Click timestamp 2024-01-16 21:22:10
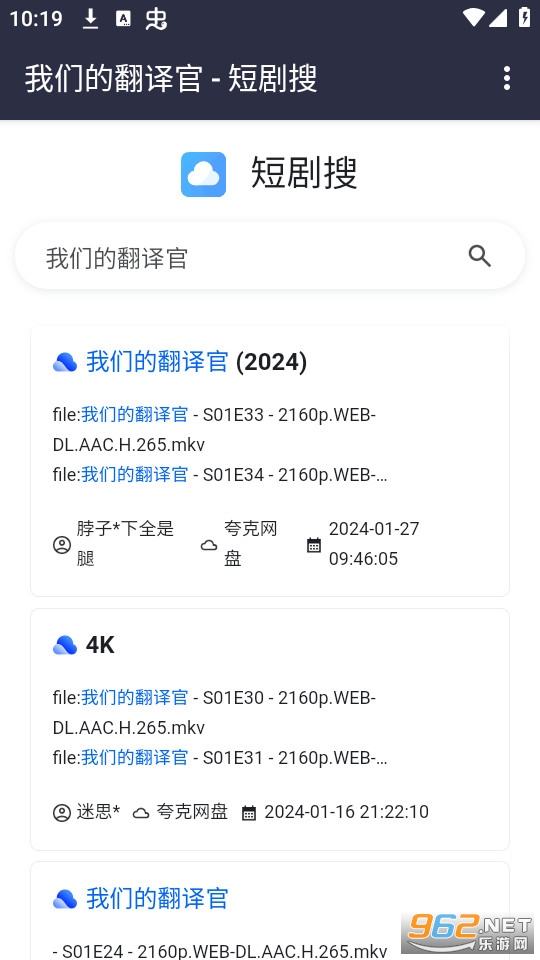 [x=347, y=812]
